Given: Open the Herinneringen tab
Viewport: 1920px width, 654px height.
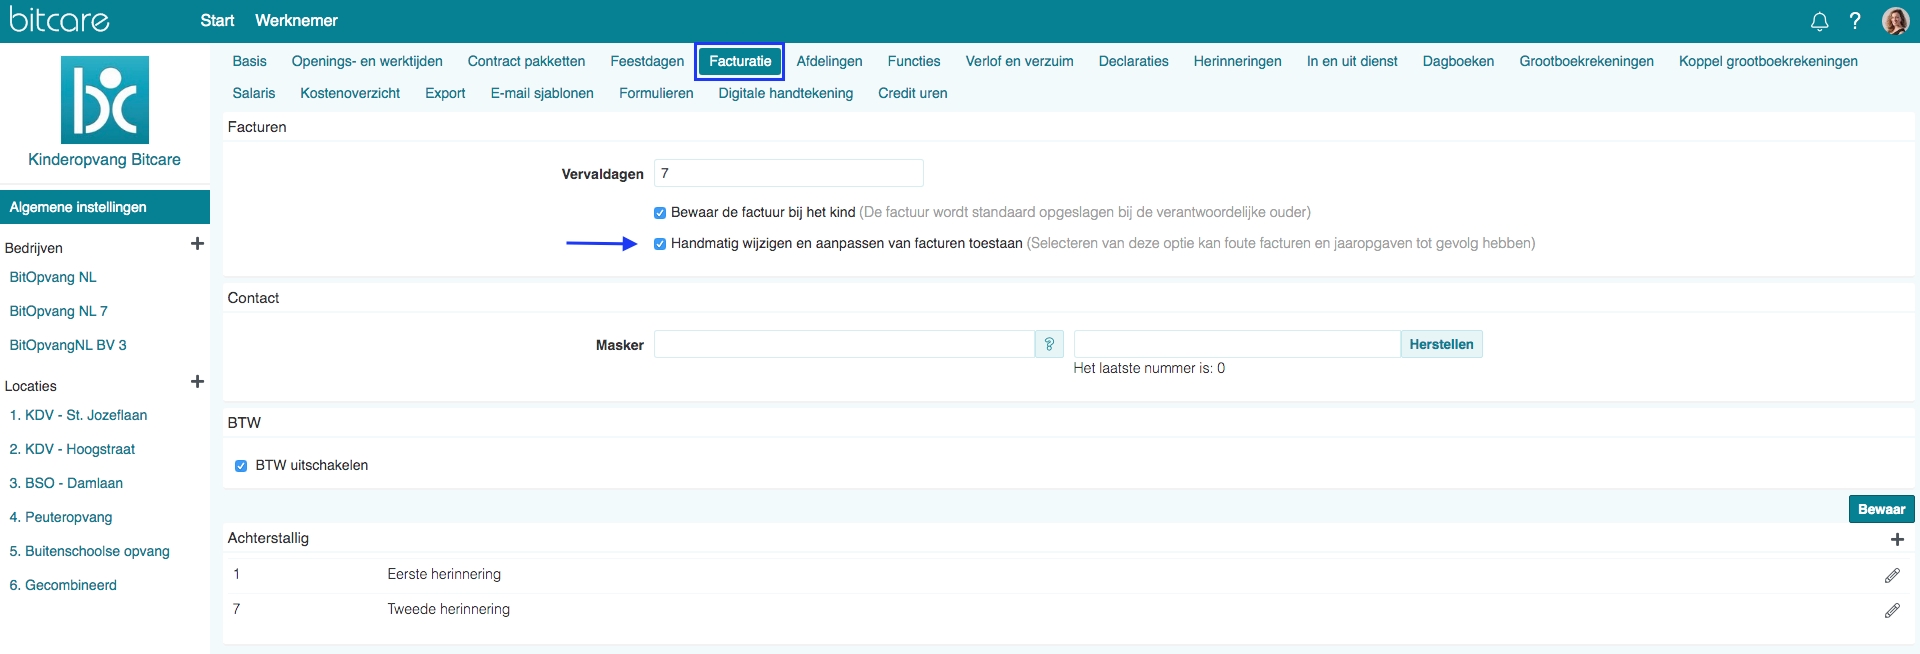Looking at the screenshot, I should (x=1237, y=61).
